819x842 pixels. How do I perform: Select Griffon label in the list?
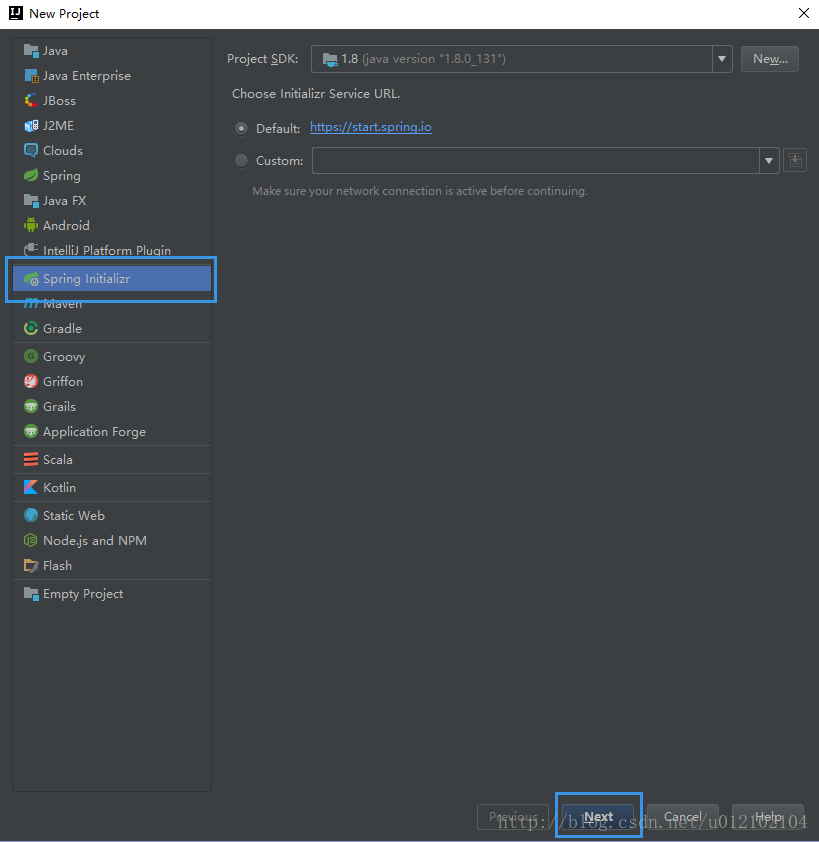click(63, 381)
